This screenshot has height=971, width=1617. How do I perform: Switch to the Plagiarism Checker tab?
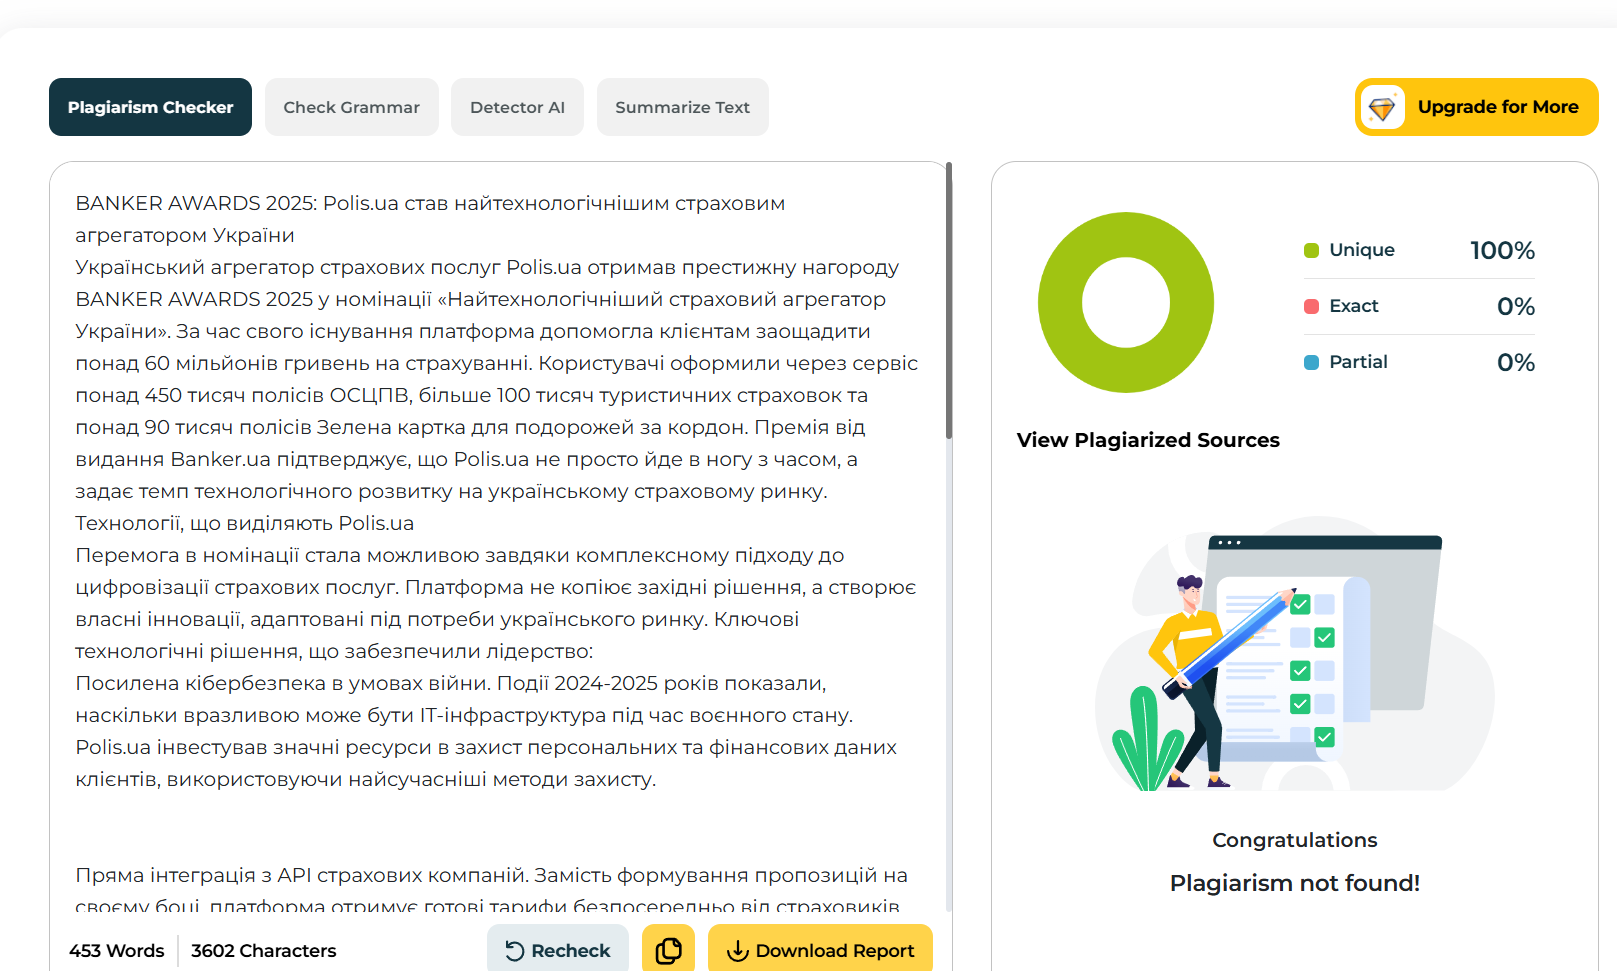pyautogui.click(x=150, y=107)
